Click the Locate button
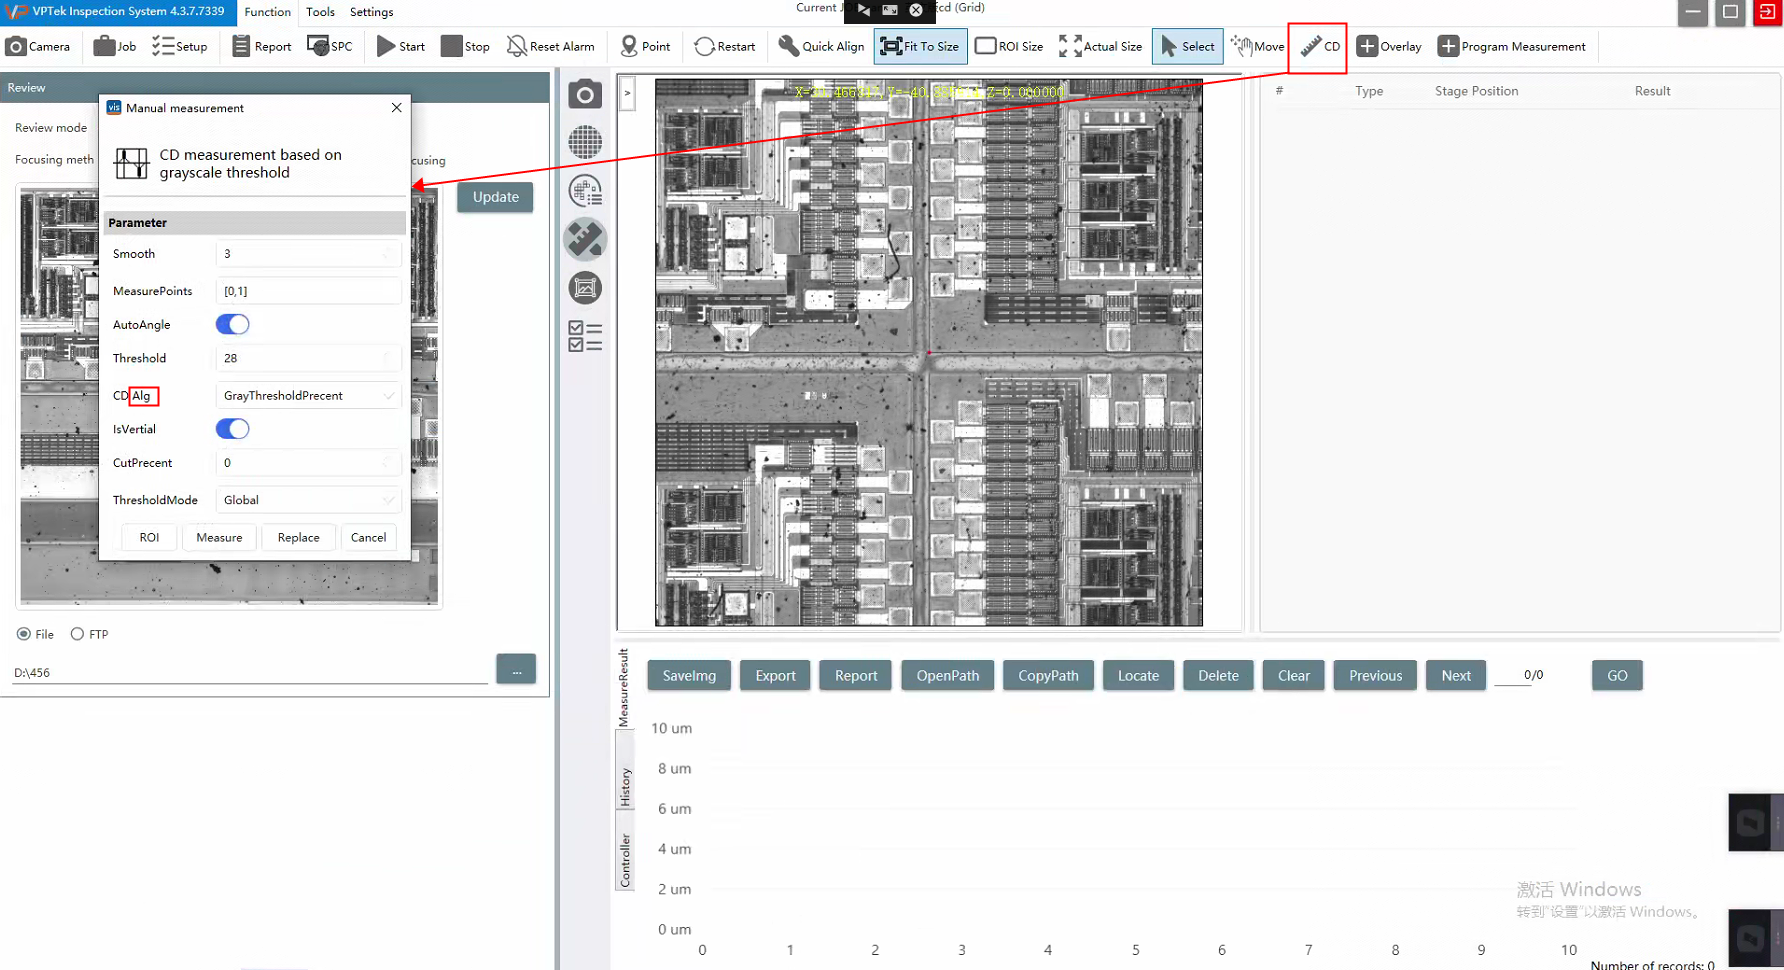The image size is (1784, 970). (x=1138, y=676)
